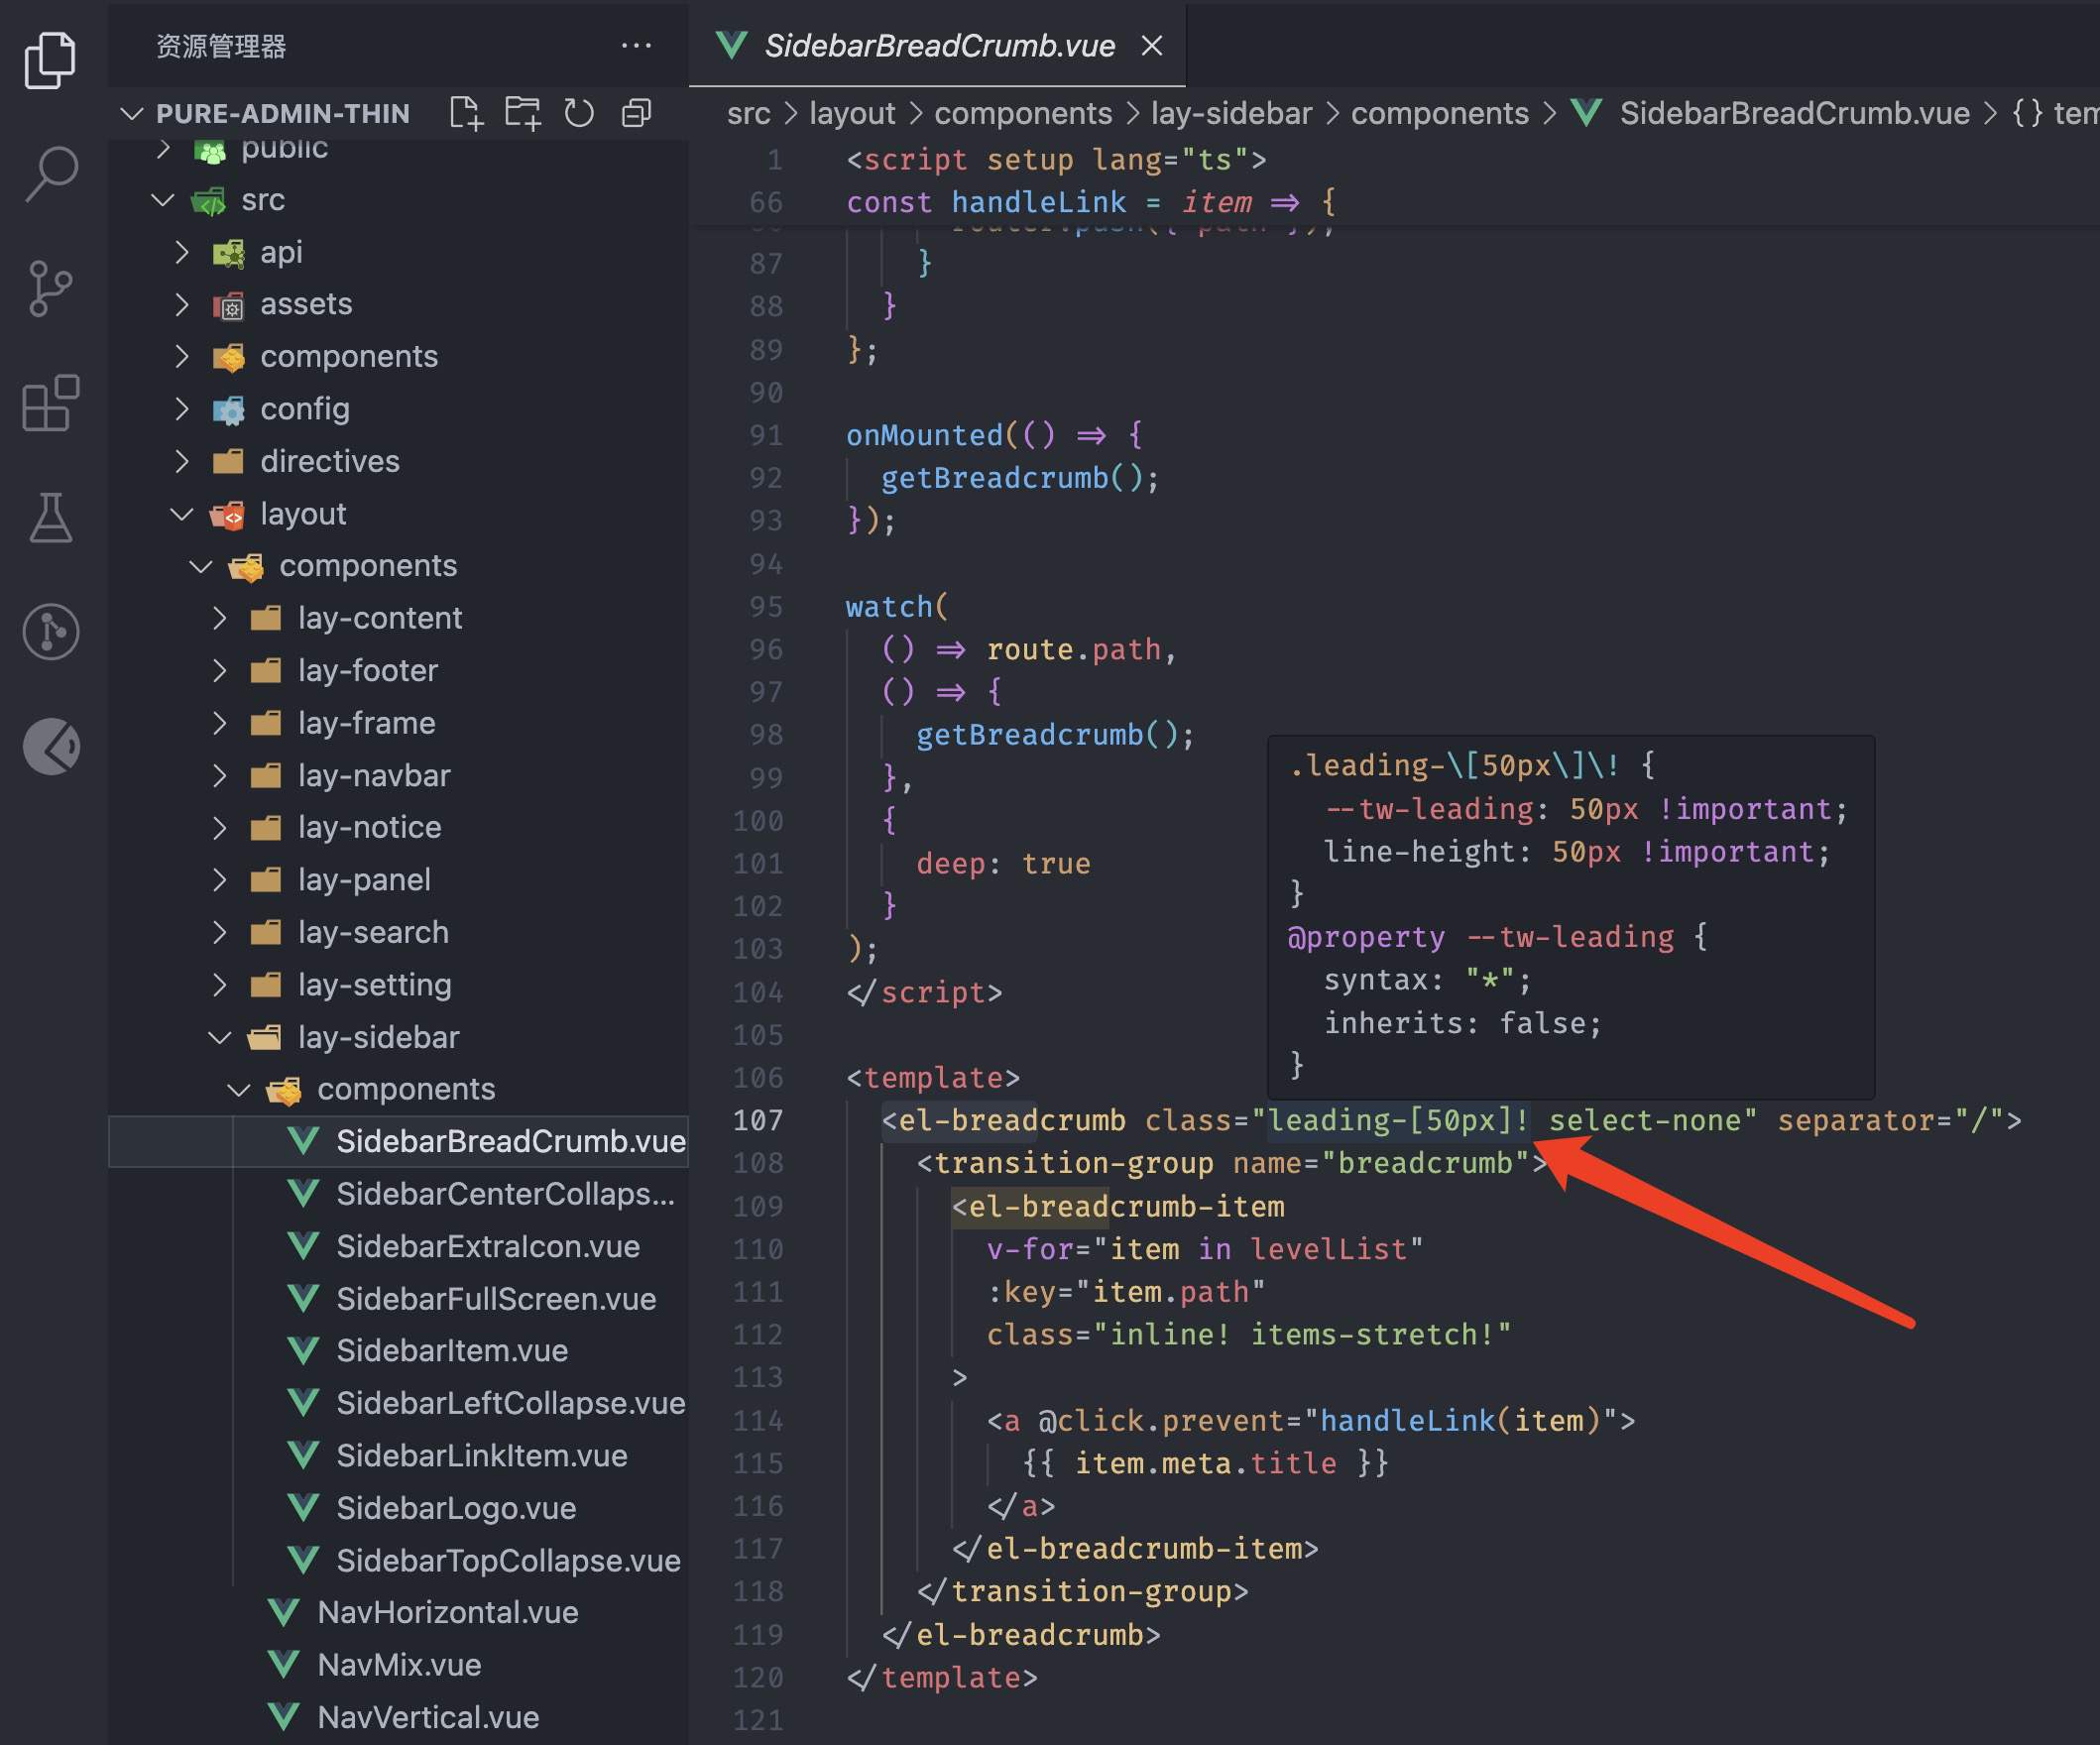Screen dimensions: 2100x1745
Task: Open the Testing flask view
Action: point(51,517)
